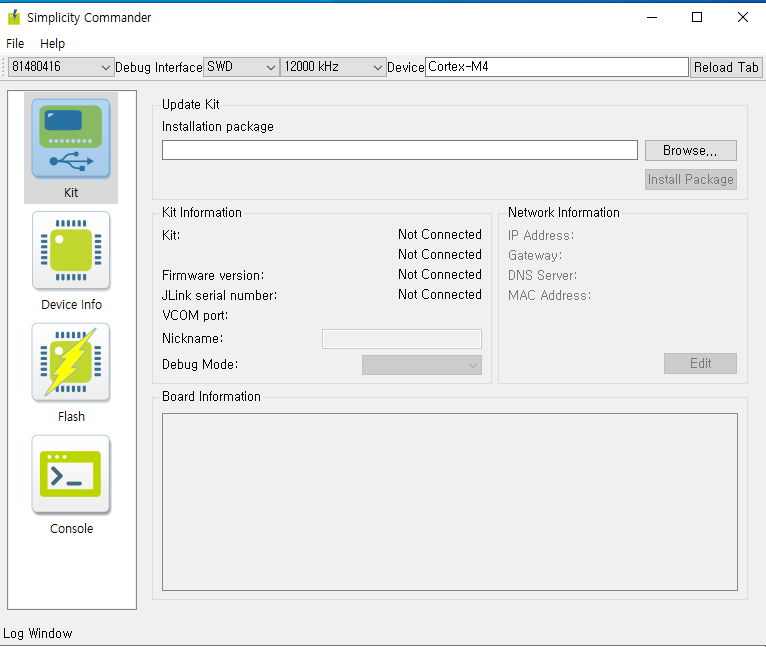Click the Nickname text field
The width and height of the screenshot is (766, 647).
402,339
